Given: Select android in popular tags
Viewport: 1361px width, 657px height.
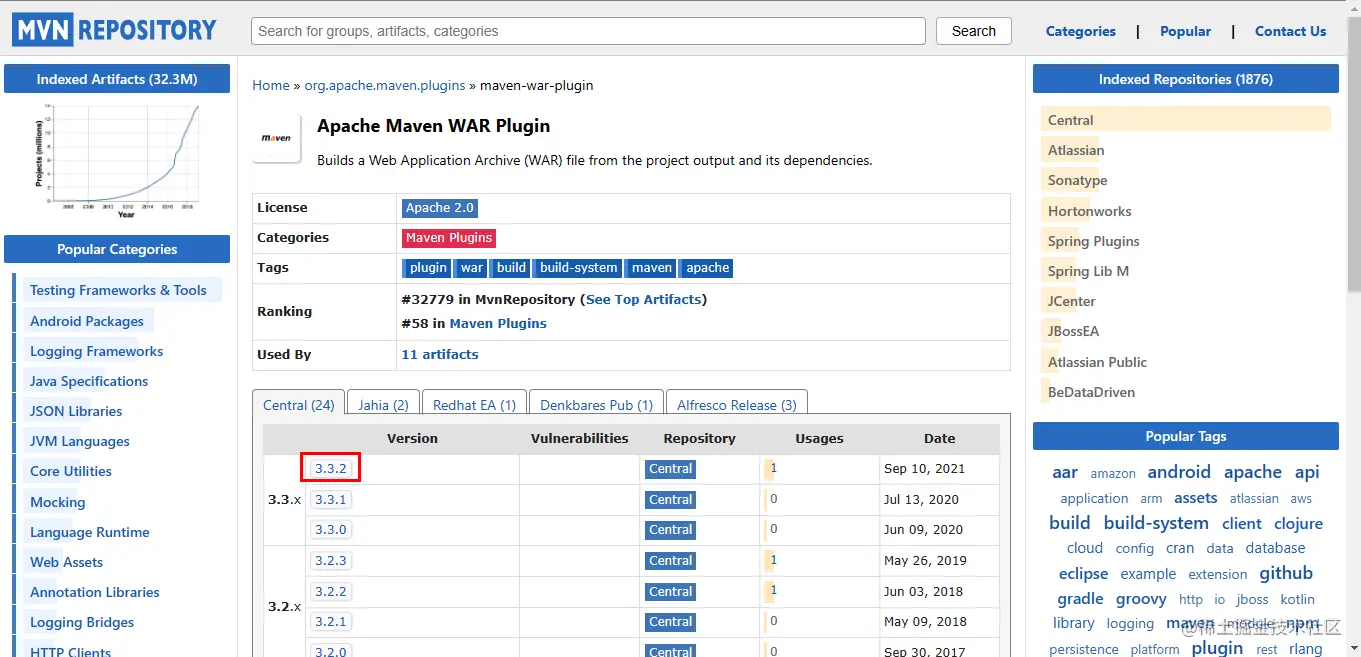Looking at the screenshot, I should 1179,472.
